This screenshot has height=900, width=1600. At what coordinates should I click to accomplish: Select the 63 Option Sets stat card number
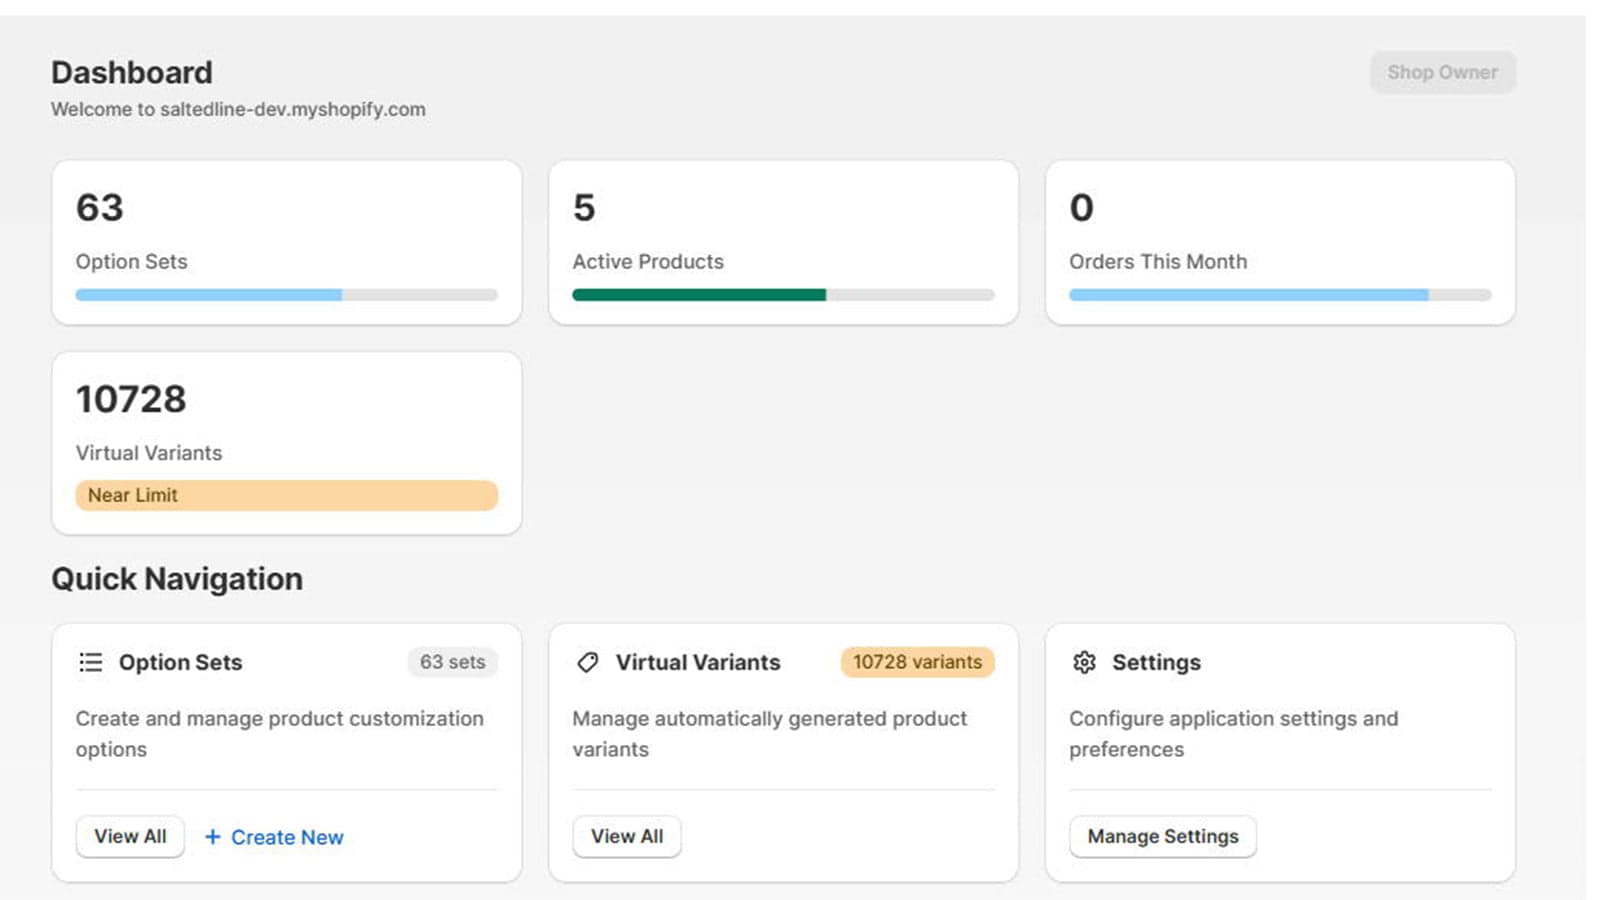[x=100, y=208]
